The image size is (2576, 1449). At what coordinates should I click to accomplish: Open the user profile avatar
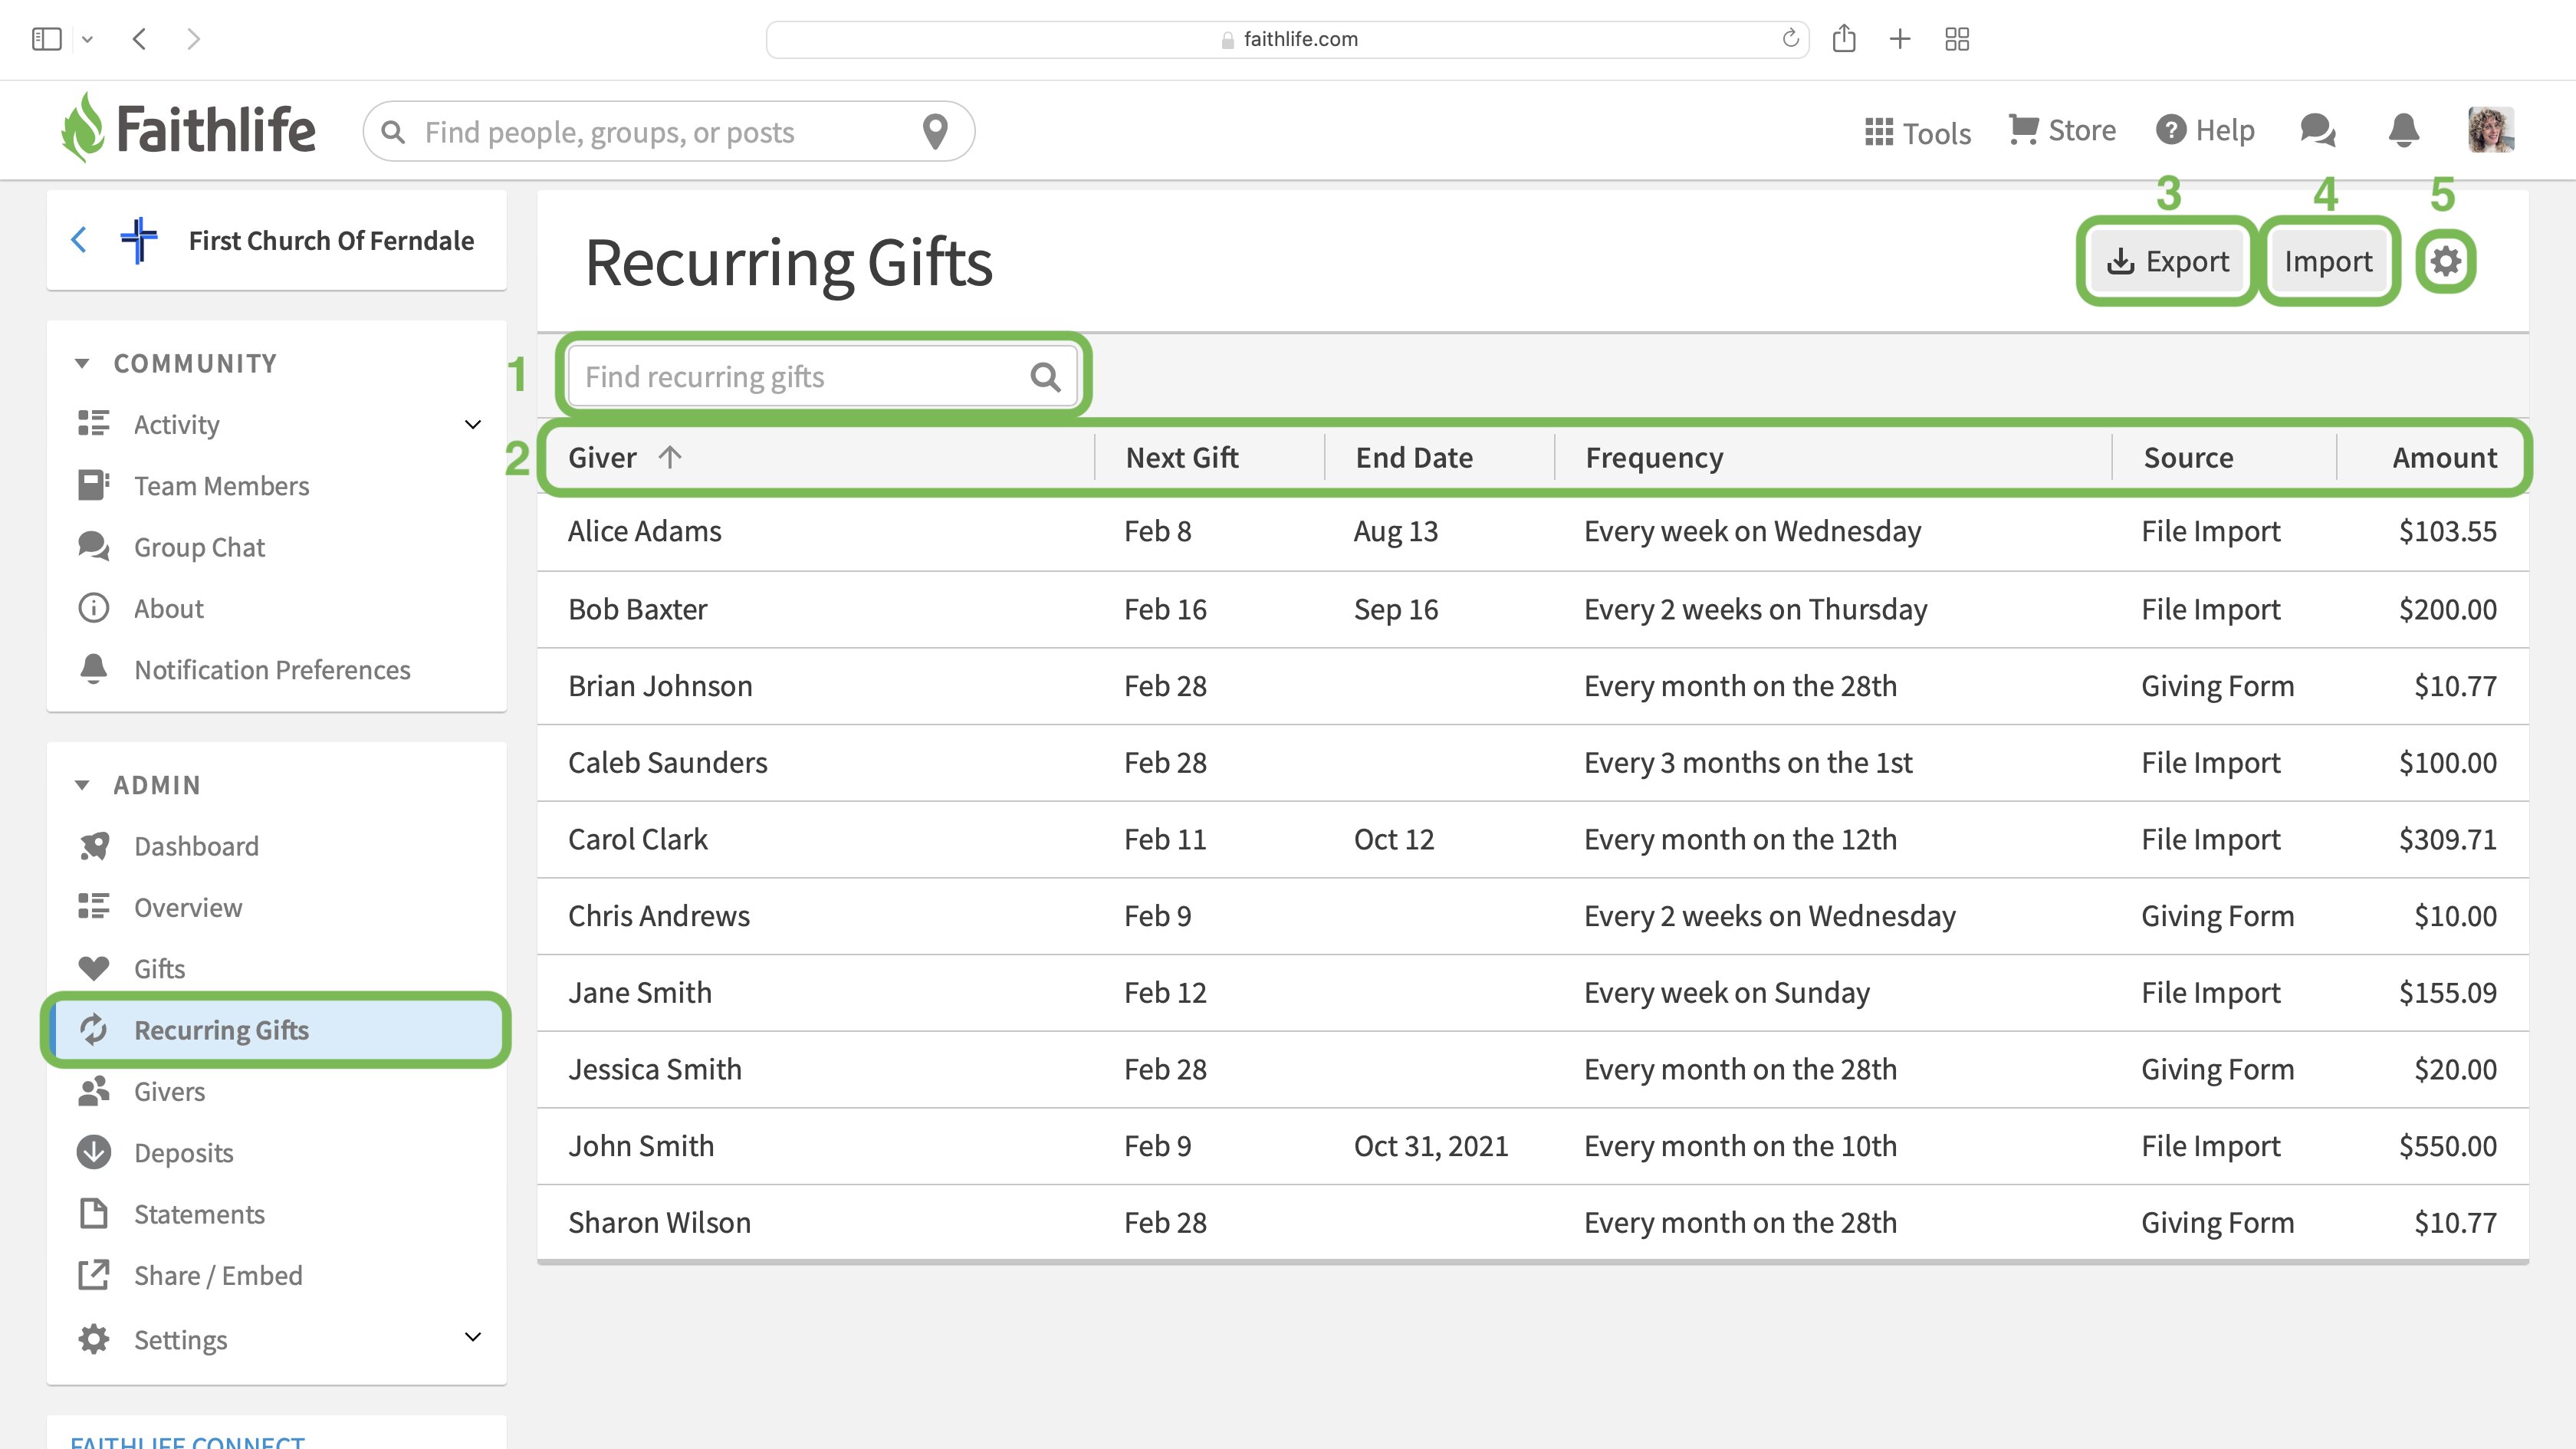click(2490, 130)
